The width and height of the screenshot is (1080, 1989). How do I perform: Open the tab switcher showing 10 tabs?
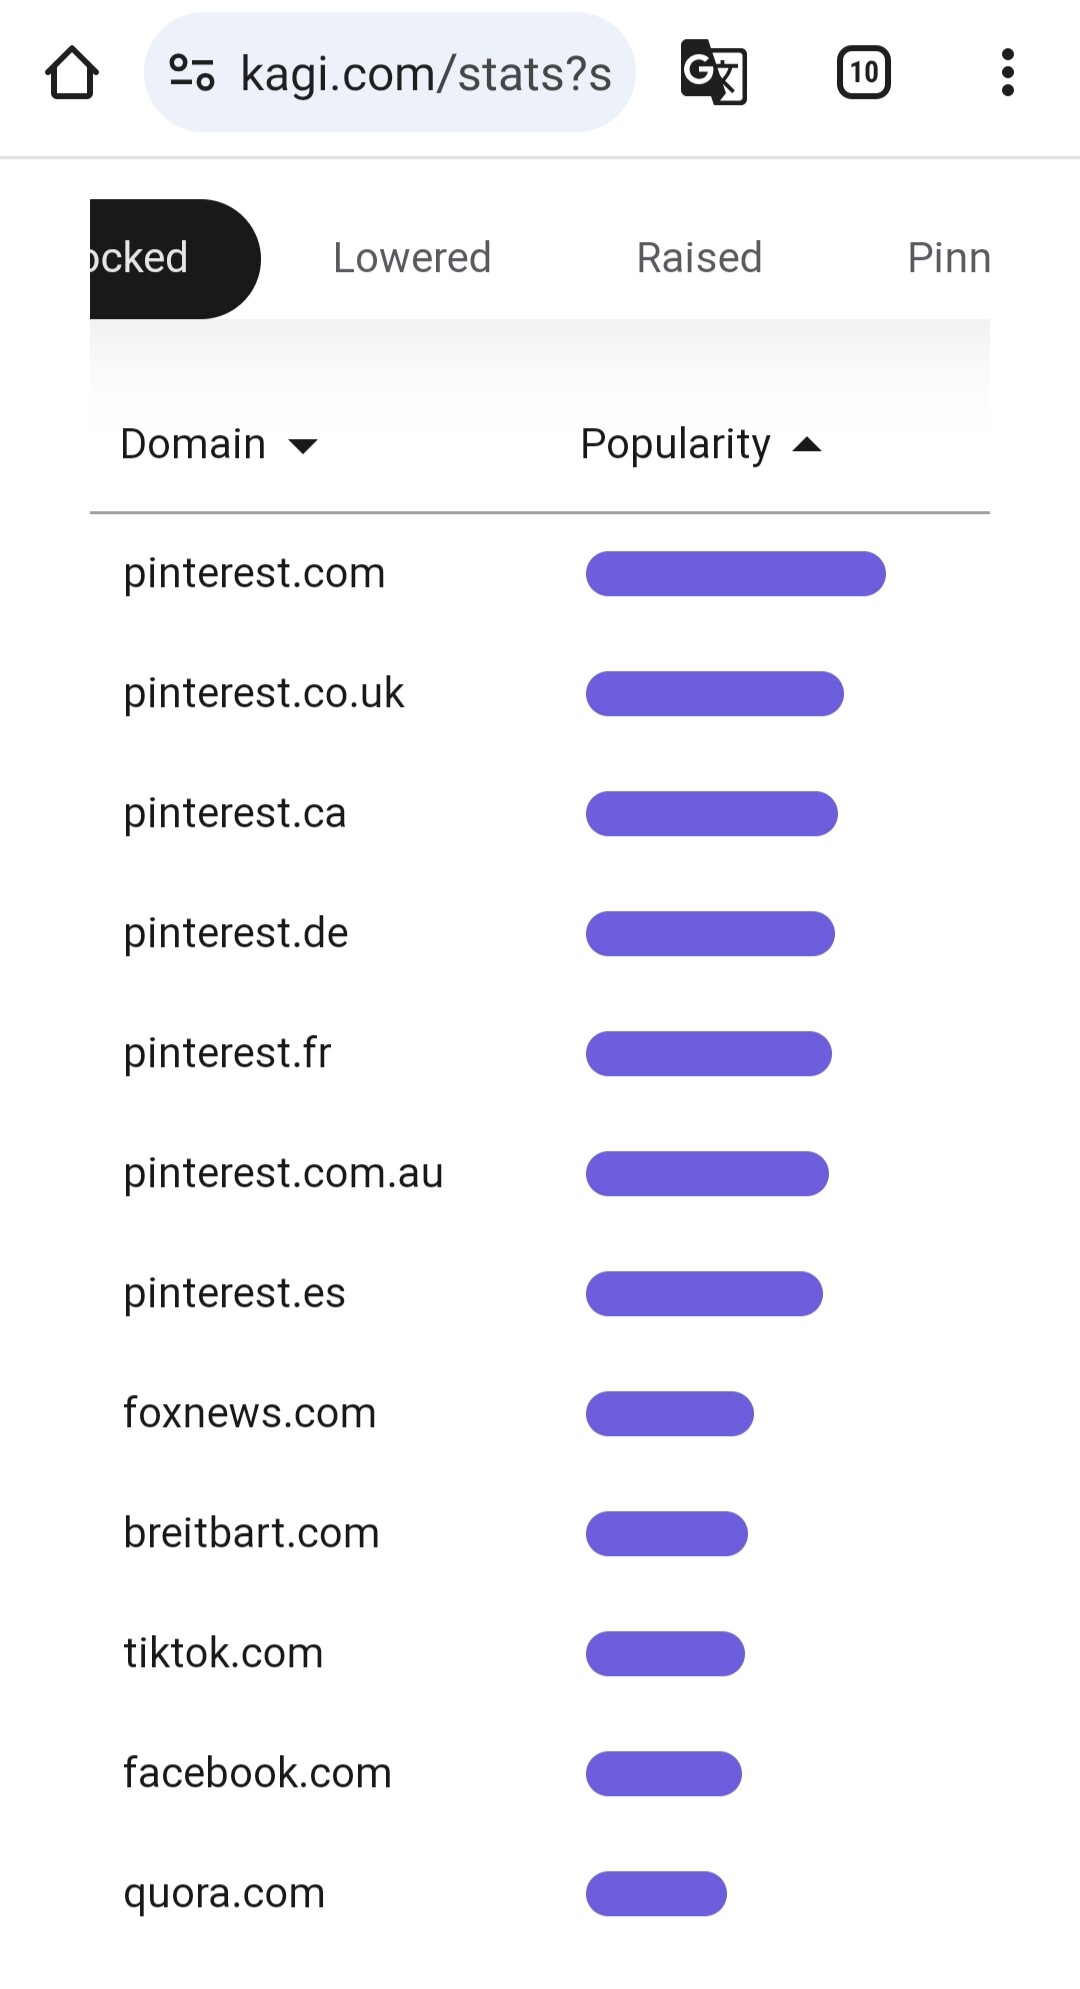(x=863, y=73)
